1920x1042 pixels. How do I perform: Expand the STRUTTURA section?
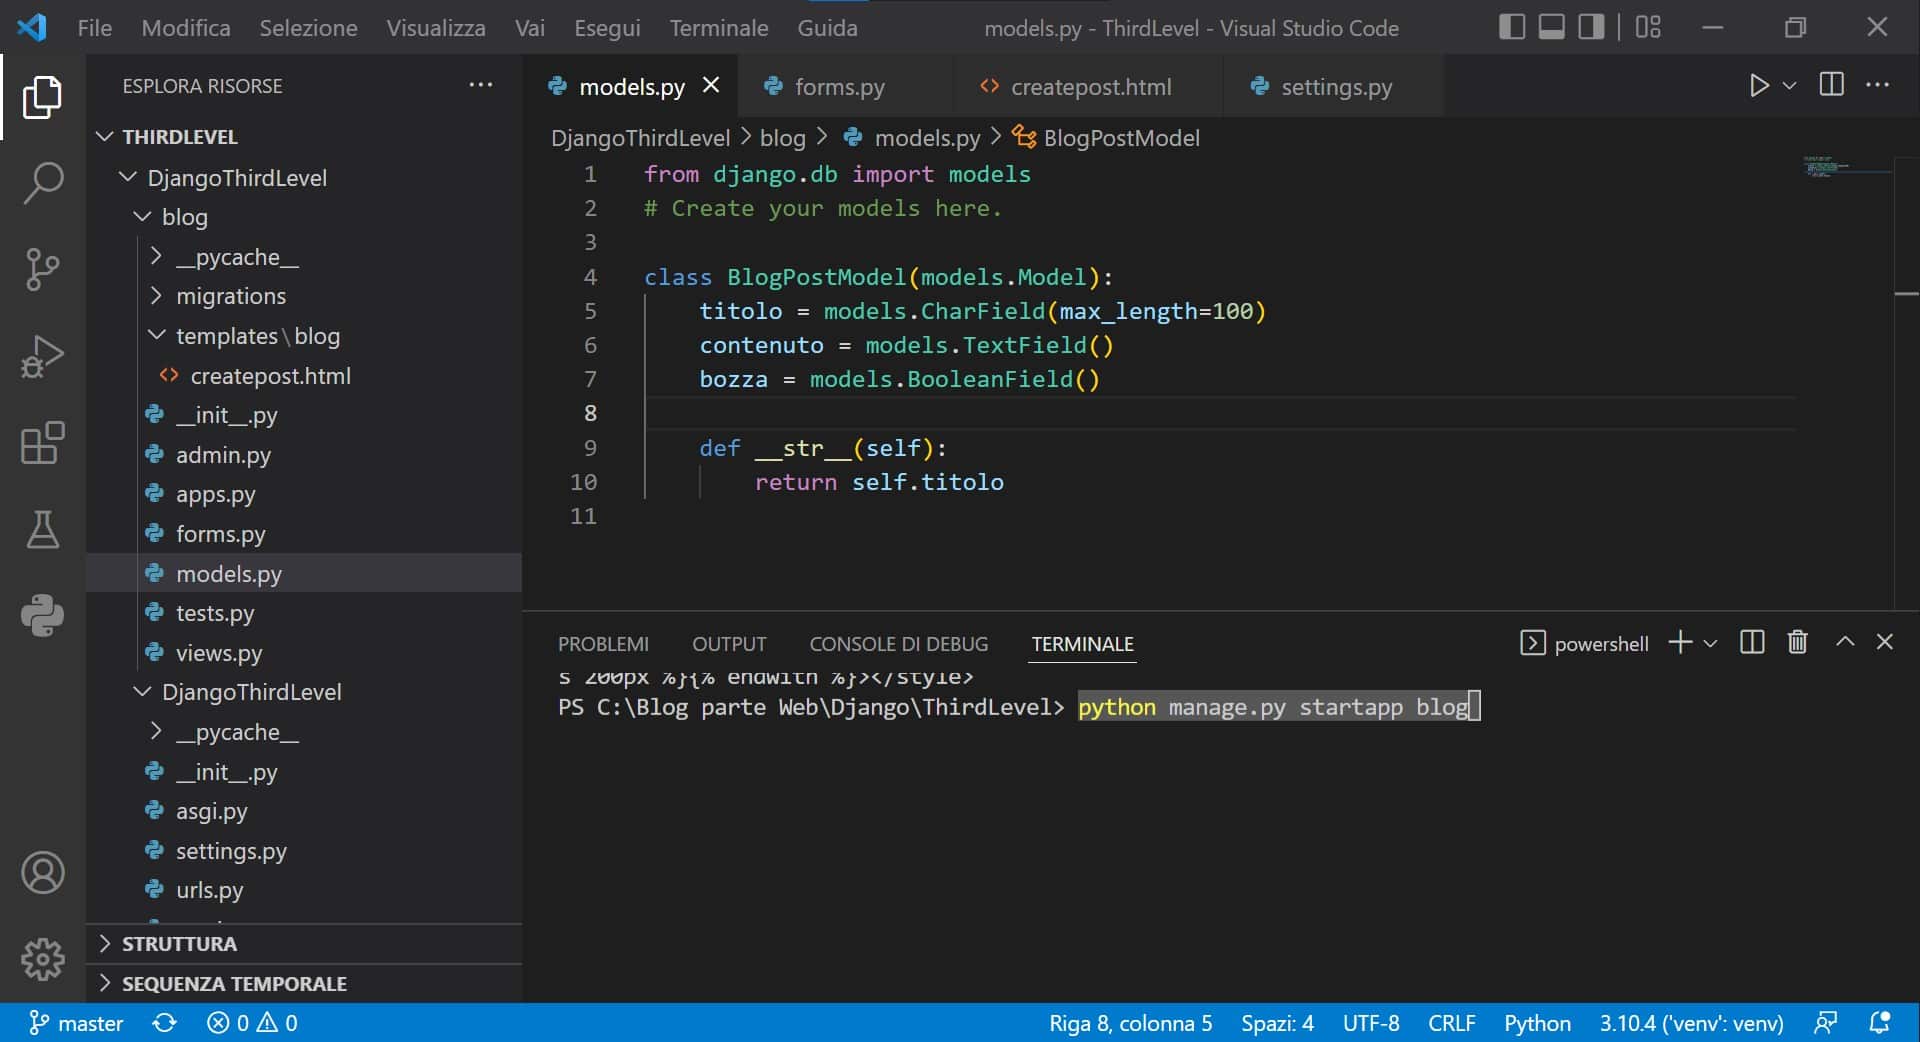(304, 944)
